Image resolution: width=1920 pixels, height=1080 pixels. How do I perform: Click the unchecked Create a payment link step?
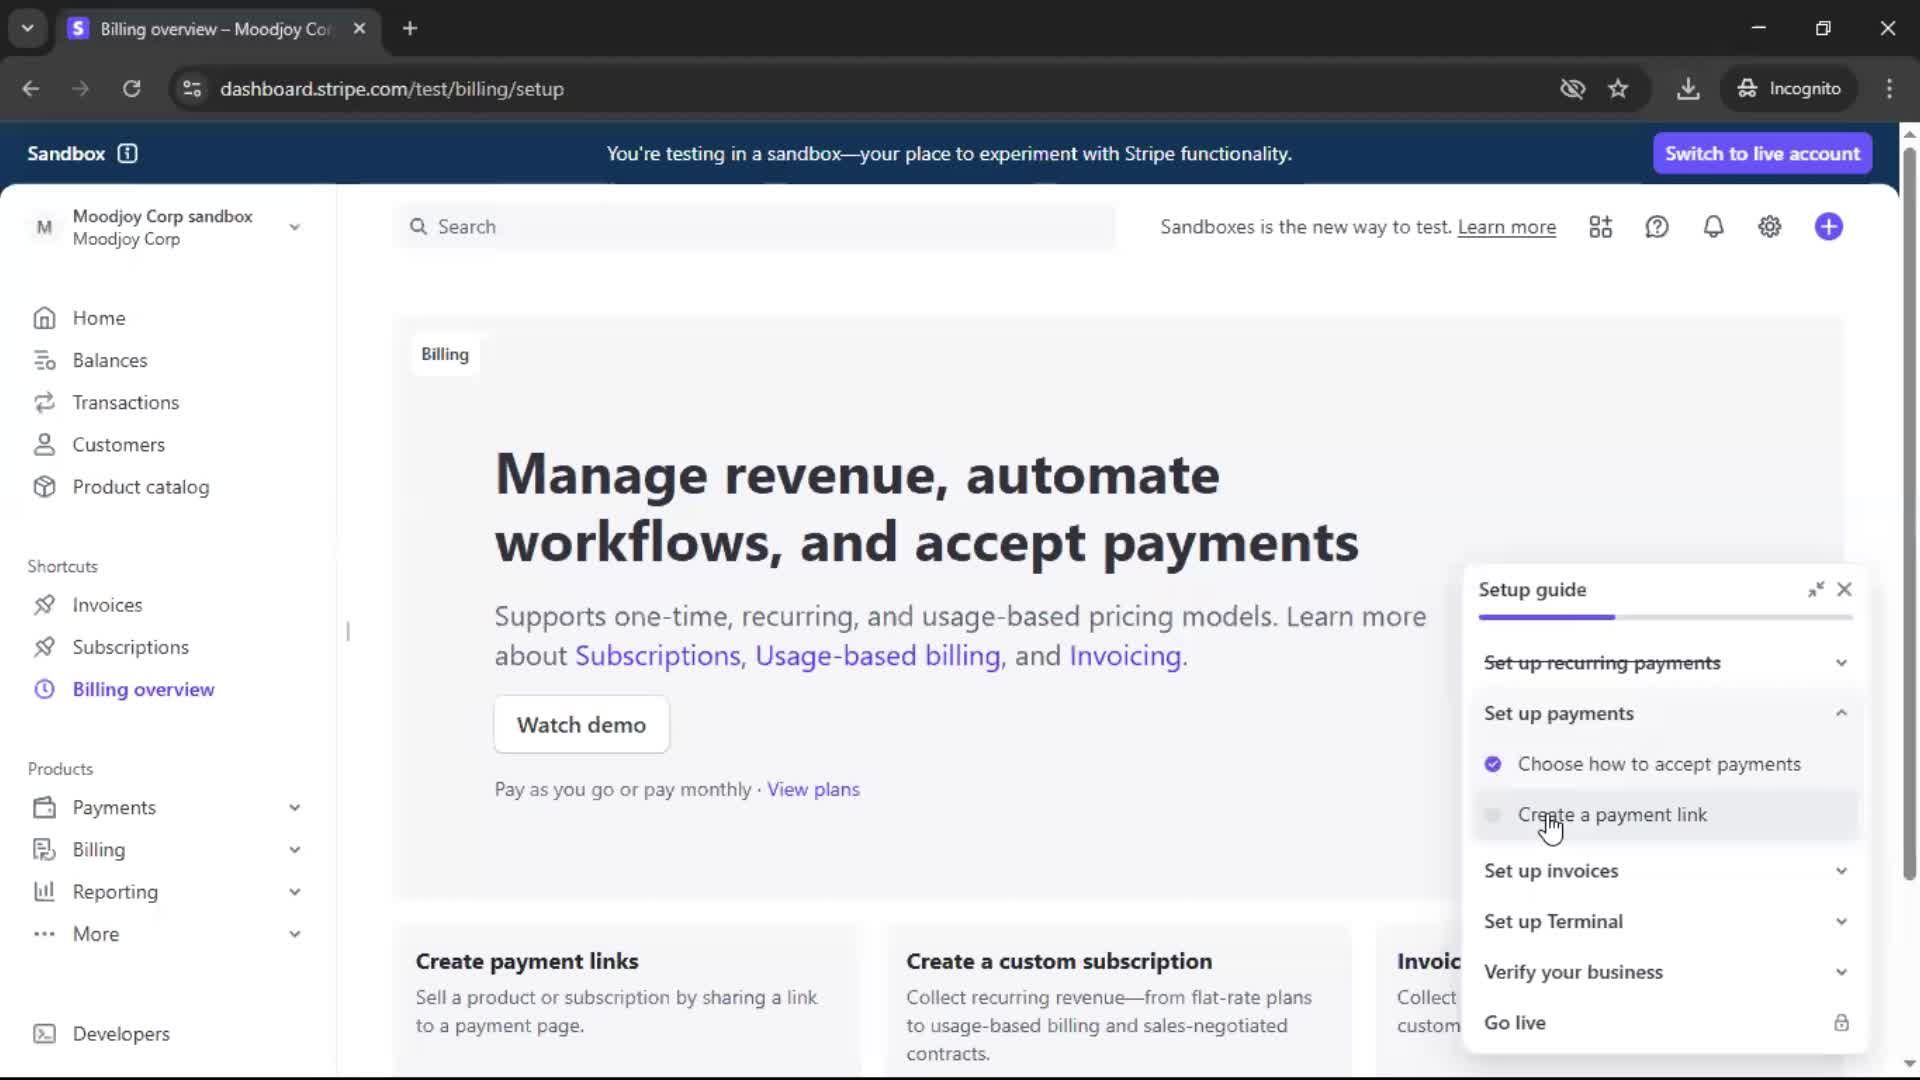[x=1612, y=815]
